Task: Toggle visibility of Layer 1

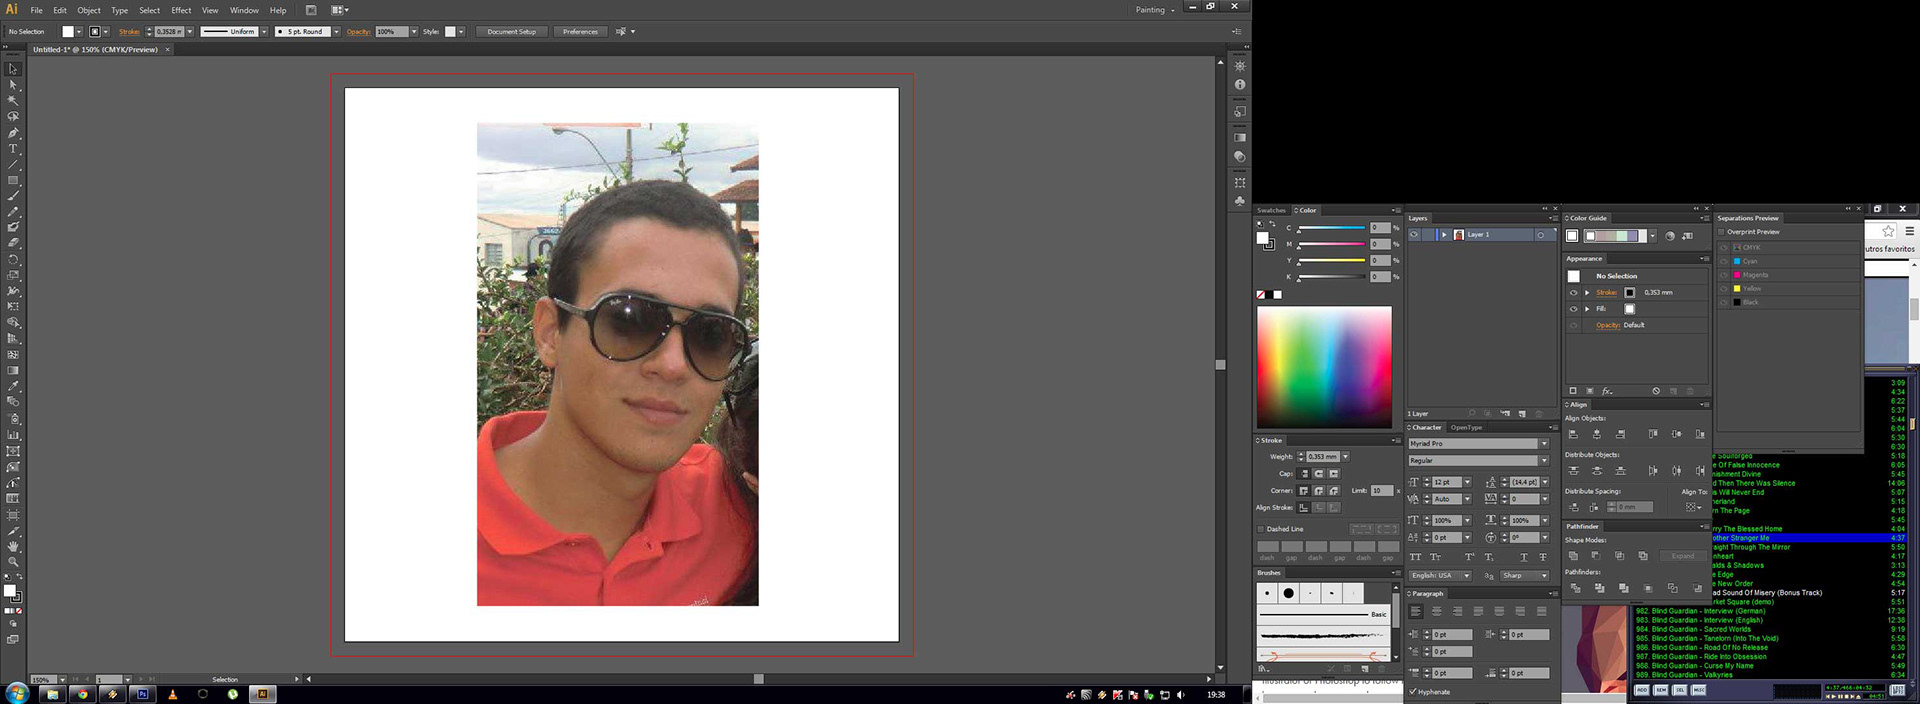Action: tap(1414, 235)
